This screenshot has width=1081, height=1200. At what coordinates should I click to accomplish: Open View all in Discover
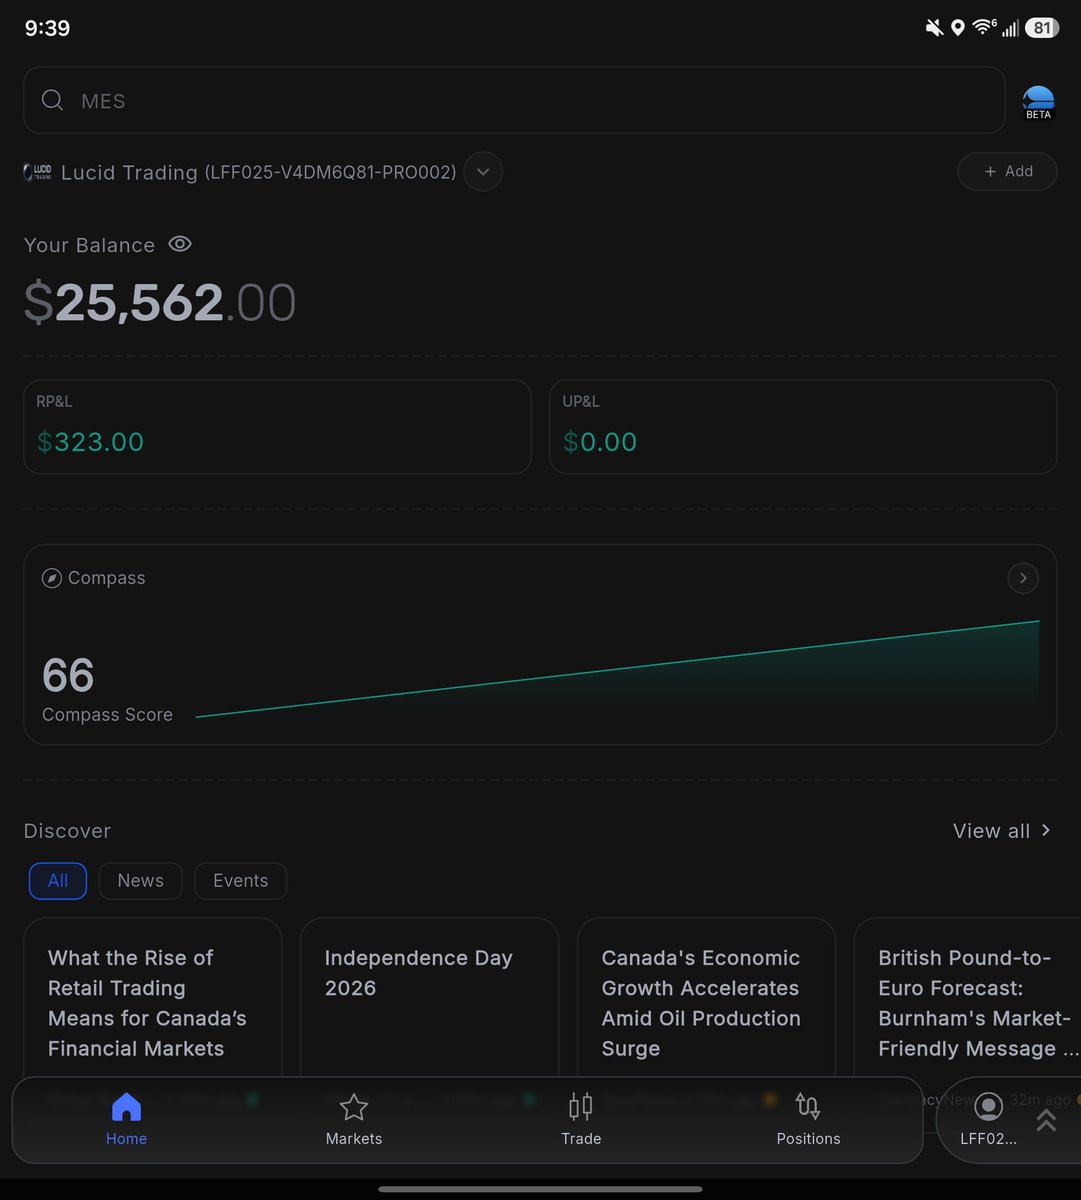1003,831
